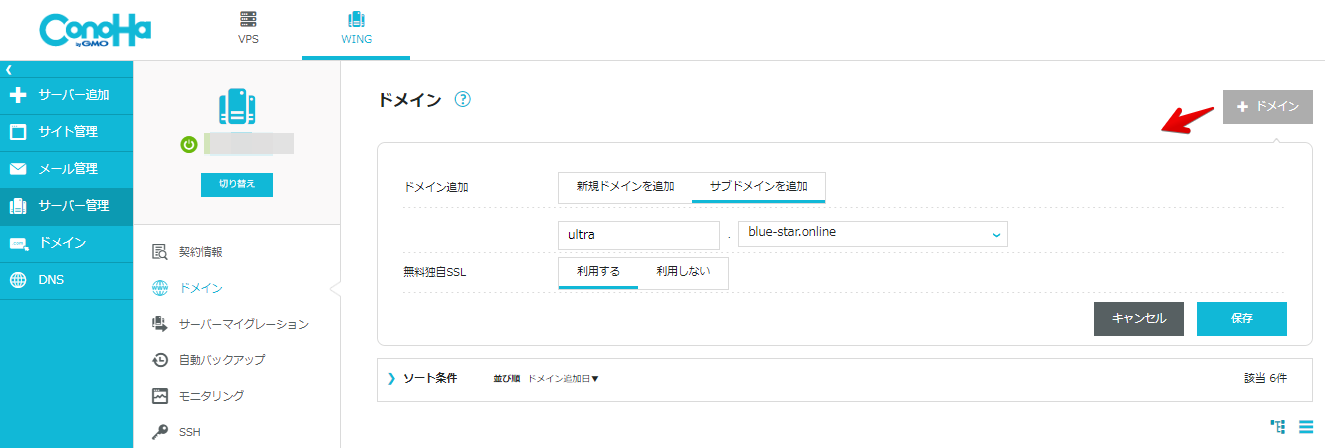Open the WING tab
1325x448 pixels.
pos(356,29)
